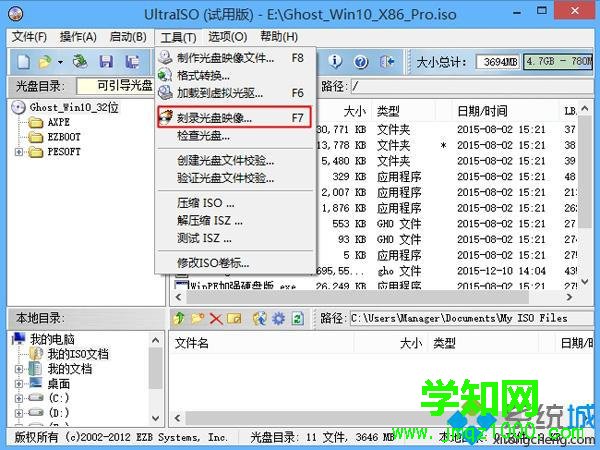
Task: Click the Open CD/DVD toolbar icon
Action: point(80,62)
